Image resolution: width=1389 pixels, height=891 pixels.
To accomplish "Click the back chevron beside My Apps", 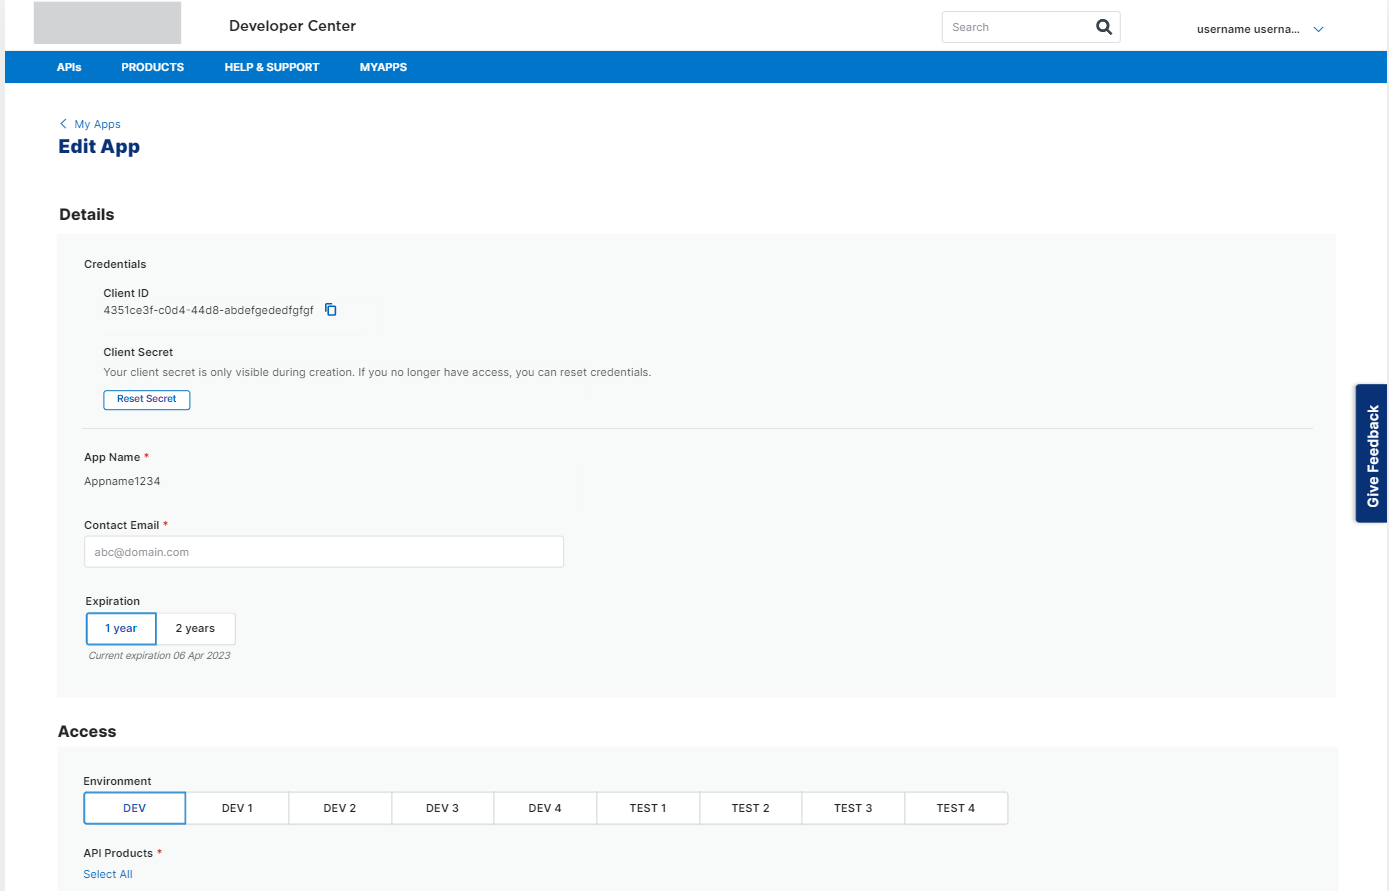I will (63, 124).
